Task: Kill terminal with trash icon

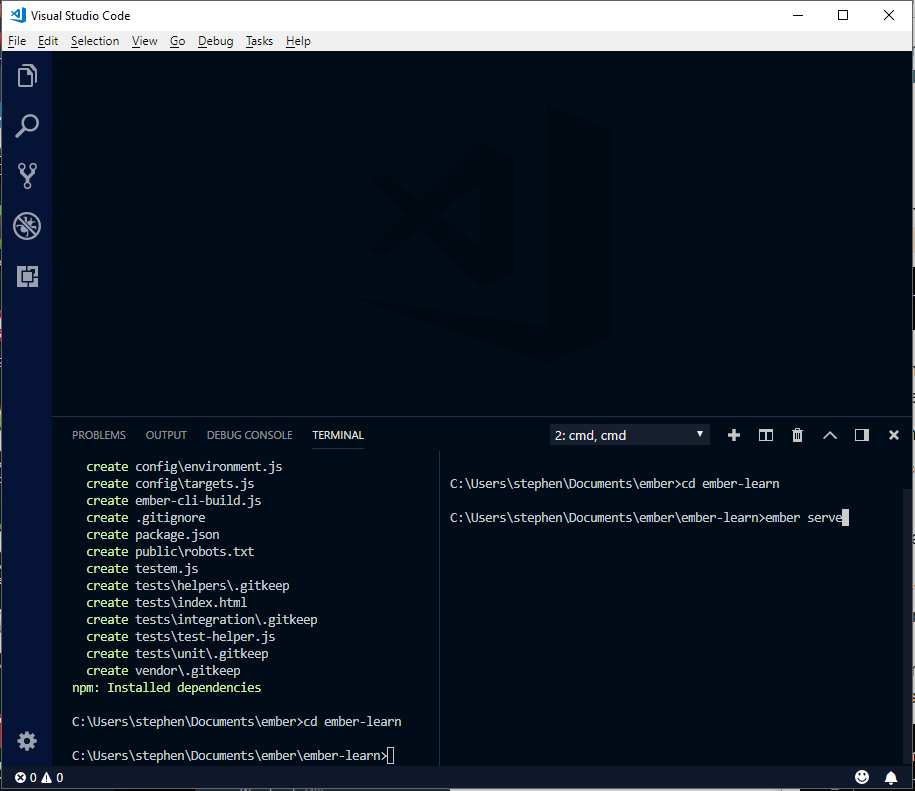Action: point(797,435)
